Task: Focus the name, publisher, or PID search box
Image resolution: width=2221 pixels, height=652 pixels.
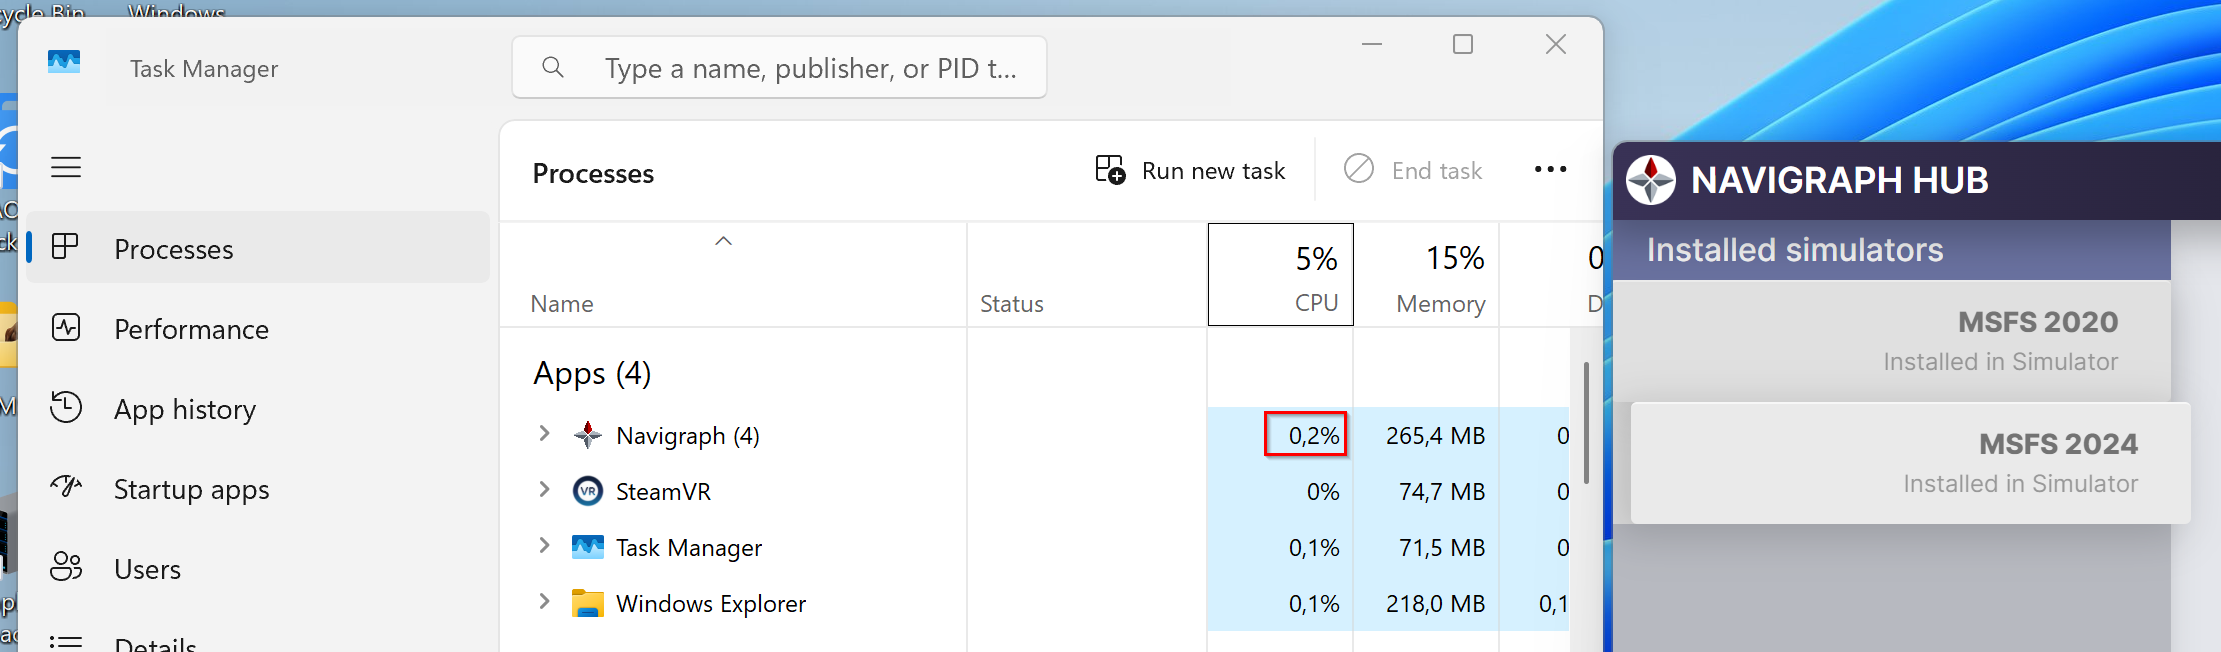Action: tap(779, 67)
